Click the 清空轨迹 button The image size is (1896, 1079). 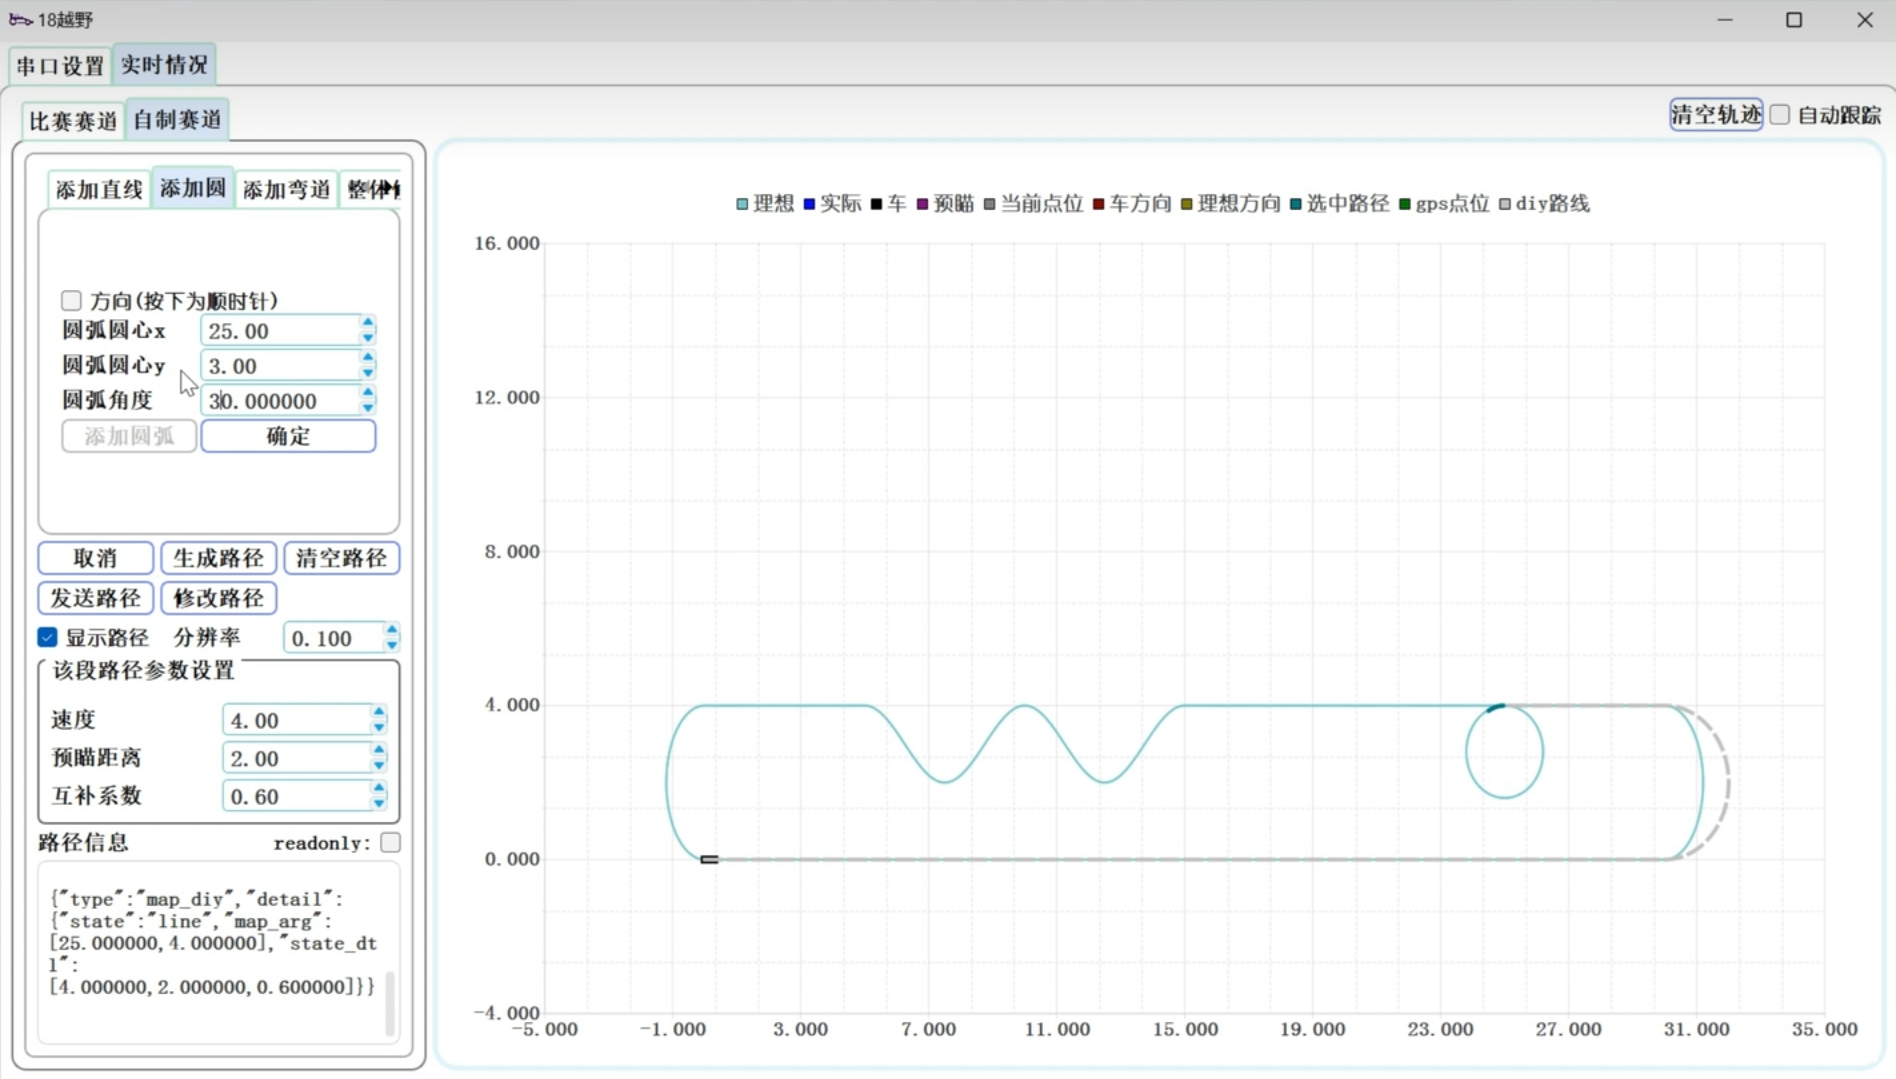[1716, 115]
